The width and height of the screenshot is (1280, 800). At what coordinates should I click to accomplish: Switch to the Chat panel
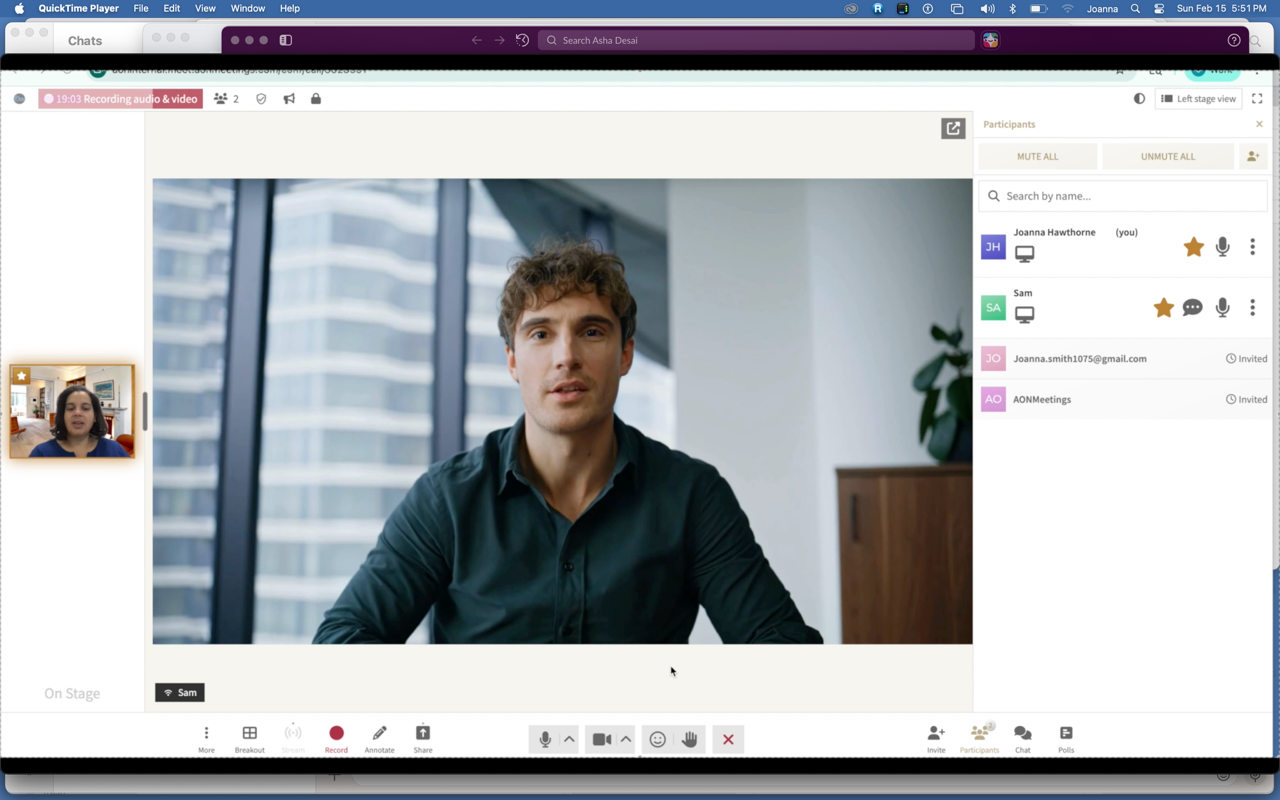(x=1022, y=737)
